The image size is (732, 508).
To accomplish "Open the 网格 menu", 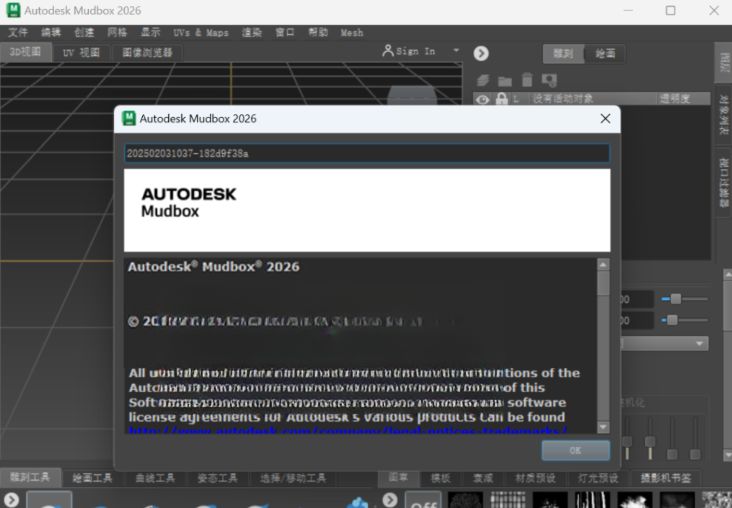I will coord(117,32).
